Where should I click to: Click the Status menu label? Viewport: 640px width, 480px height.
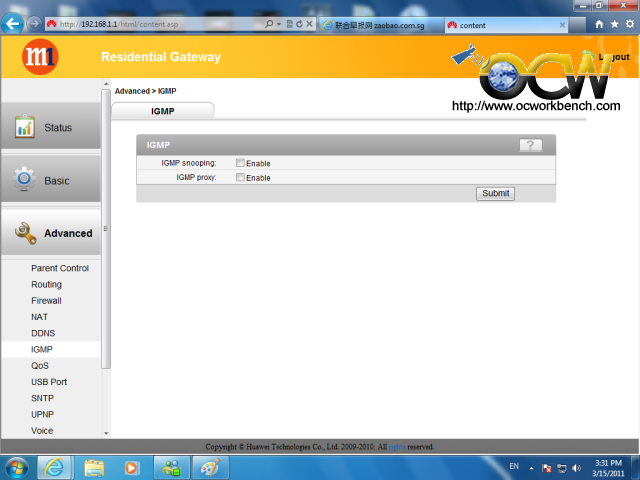point(58,128)
